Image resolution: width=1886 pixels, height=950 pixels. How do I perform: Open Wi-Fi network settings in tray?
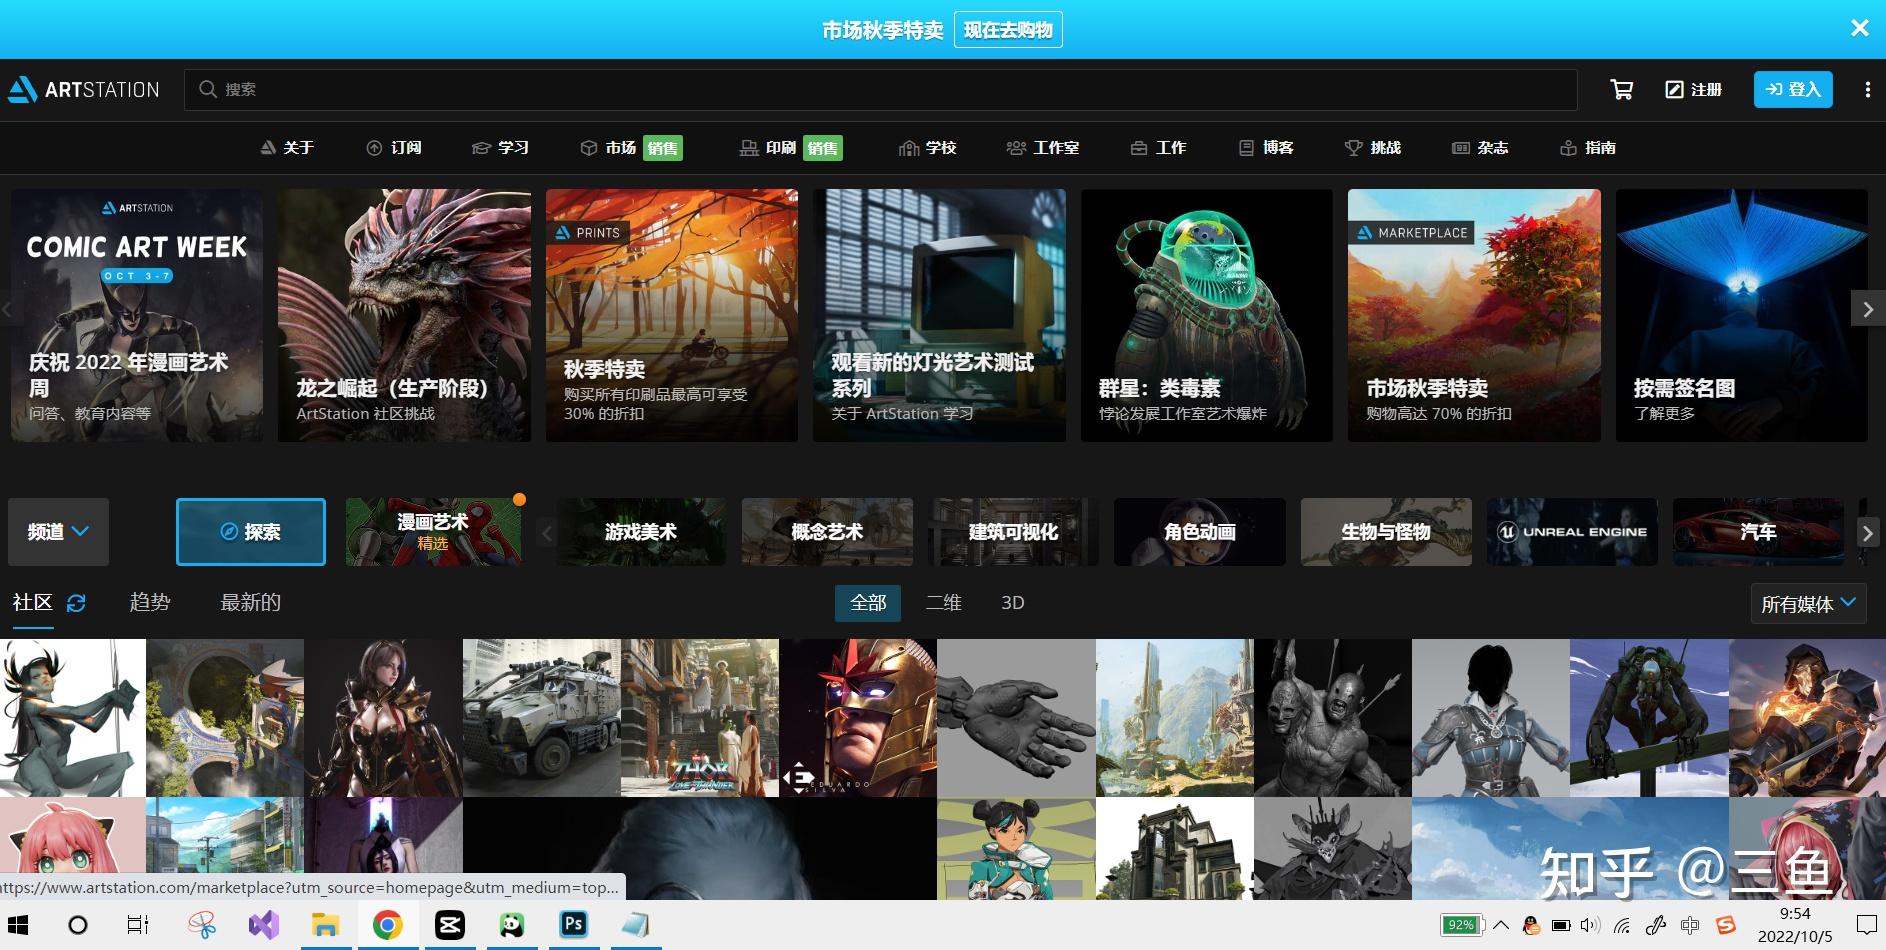tap(1622, 925)
